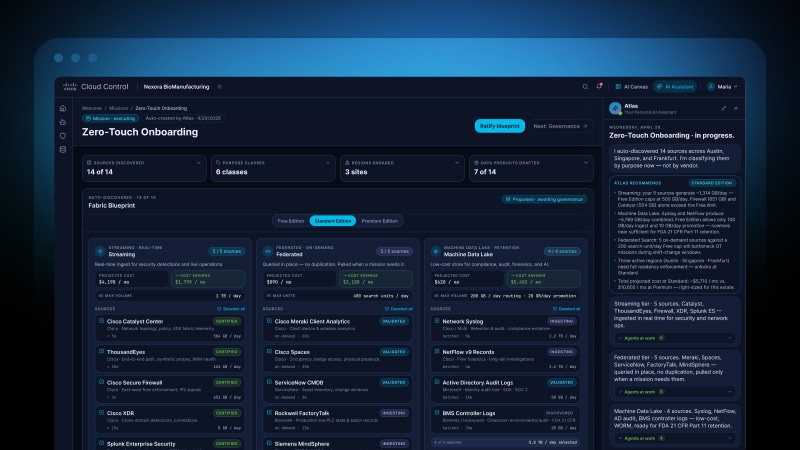This screenshot has height=450, width=800.
Task: Uncheck BMS Controller Logs source
Action: point(437,413)
